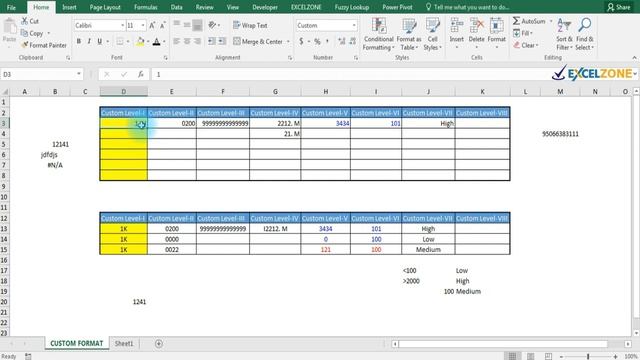
Task: Open the borders icon in Font group
Action: 120,41
